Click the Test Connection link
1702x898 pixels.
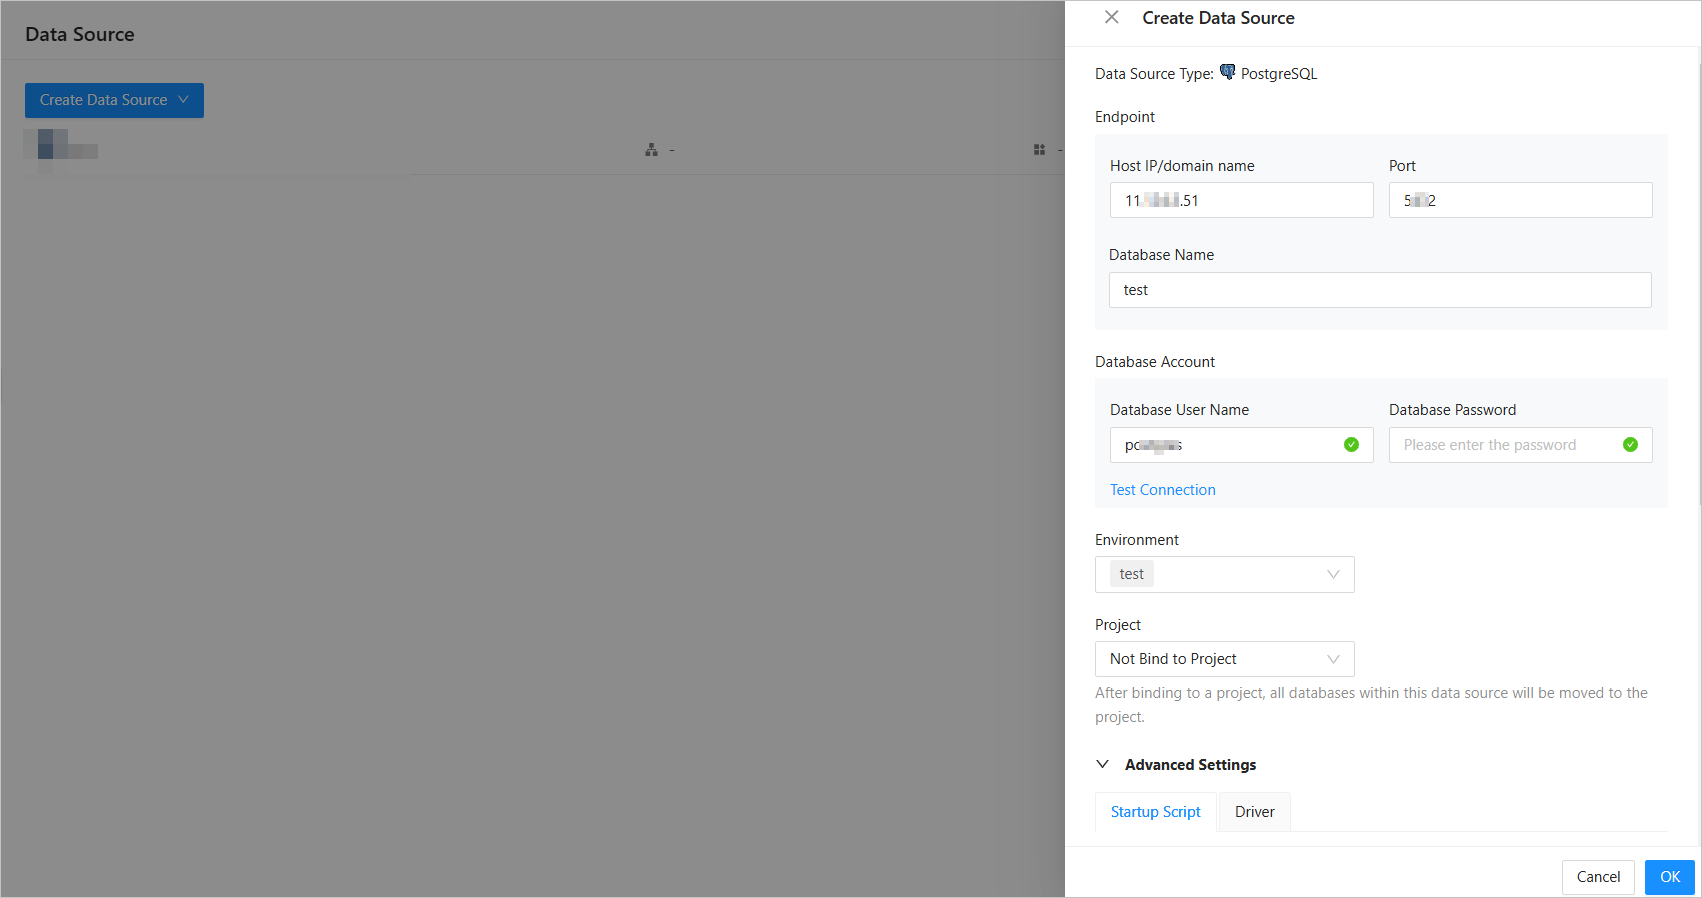(1162, 490)
